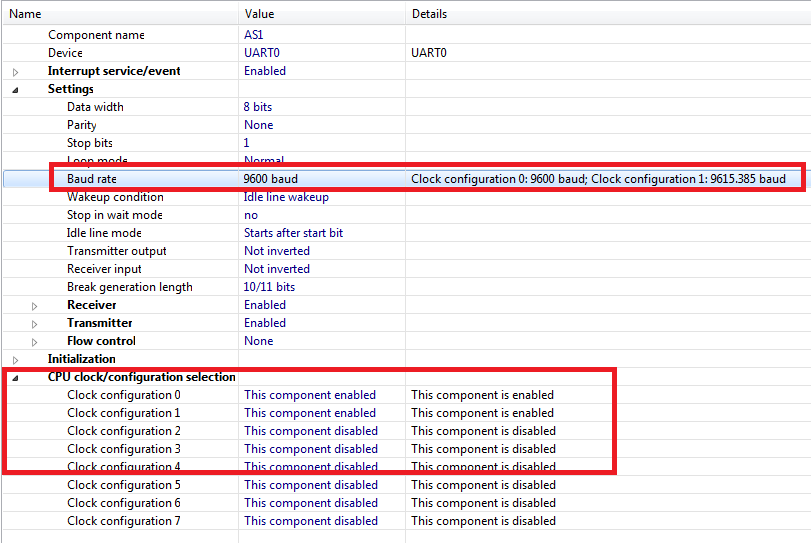Select the Clock configuration 7 row label
Image resolution: width=811 pixels, height=543 pixels.
pyautogui.click(x=124, y=521)
